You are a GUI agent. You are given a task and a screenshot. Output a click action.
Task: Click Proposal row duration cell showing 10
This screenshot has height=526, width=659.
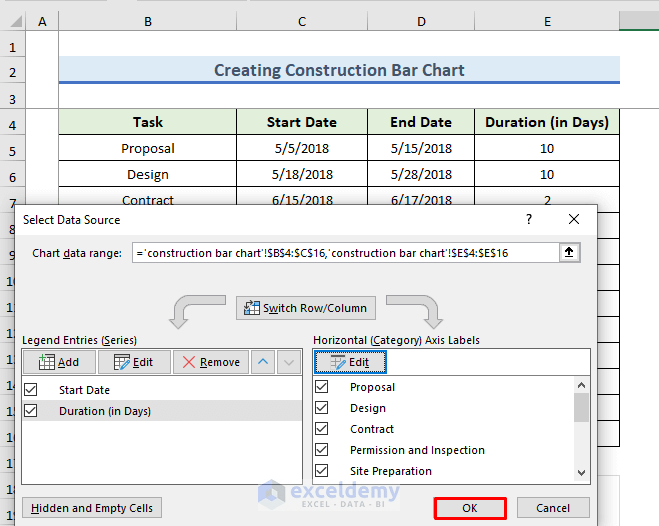pyautogui.click(x=547, y=148)
